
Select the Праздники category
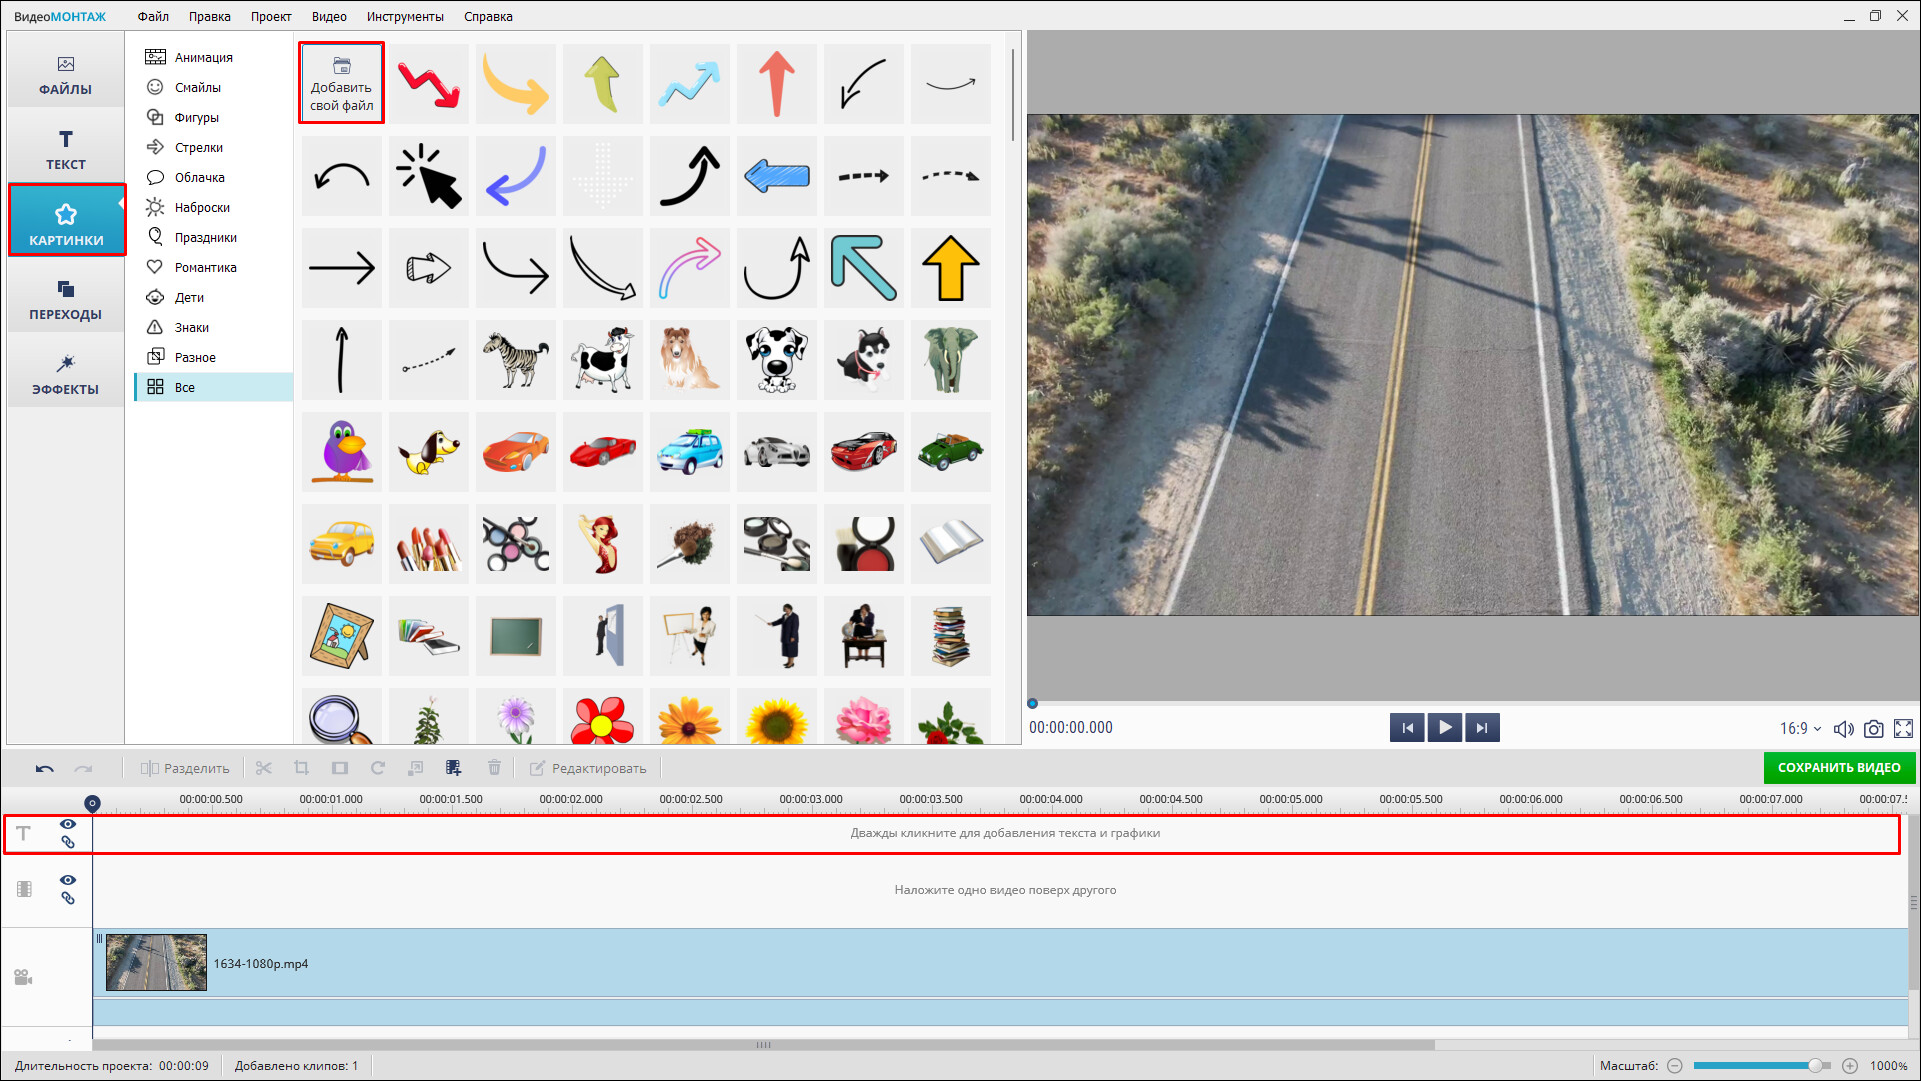coord(213,237)
